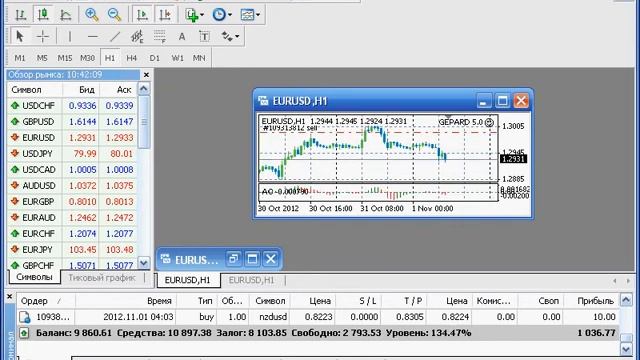This screenshot has height=360, width=640.
Task: Switch to the Символы tab
Action: (x=34, y=277)
